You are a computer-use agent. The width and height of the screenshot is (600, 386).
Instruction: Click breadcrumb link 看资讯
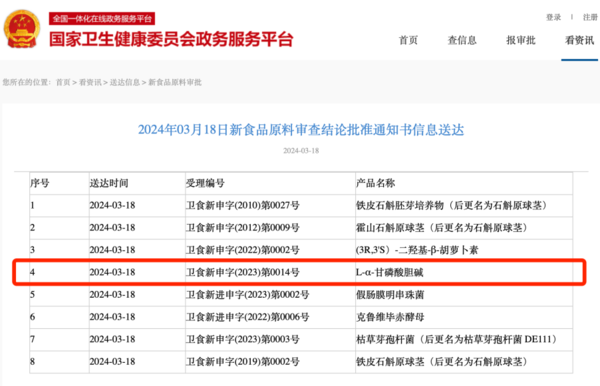pyautogui.click(x=90, y=82)
